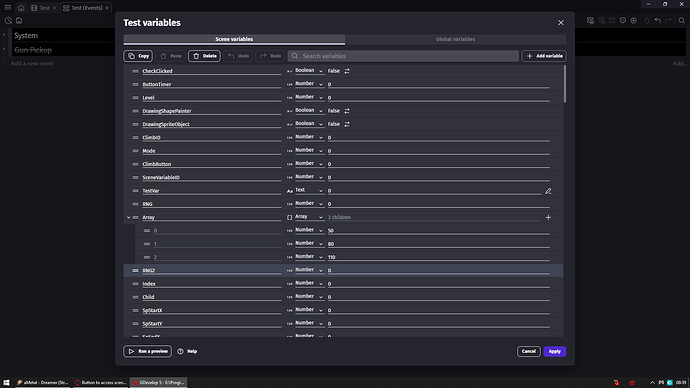Open Help via question mark icon
This screenshot has width=690, height=388.
click(x=180, y=351)
